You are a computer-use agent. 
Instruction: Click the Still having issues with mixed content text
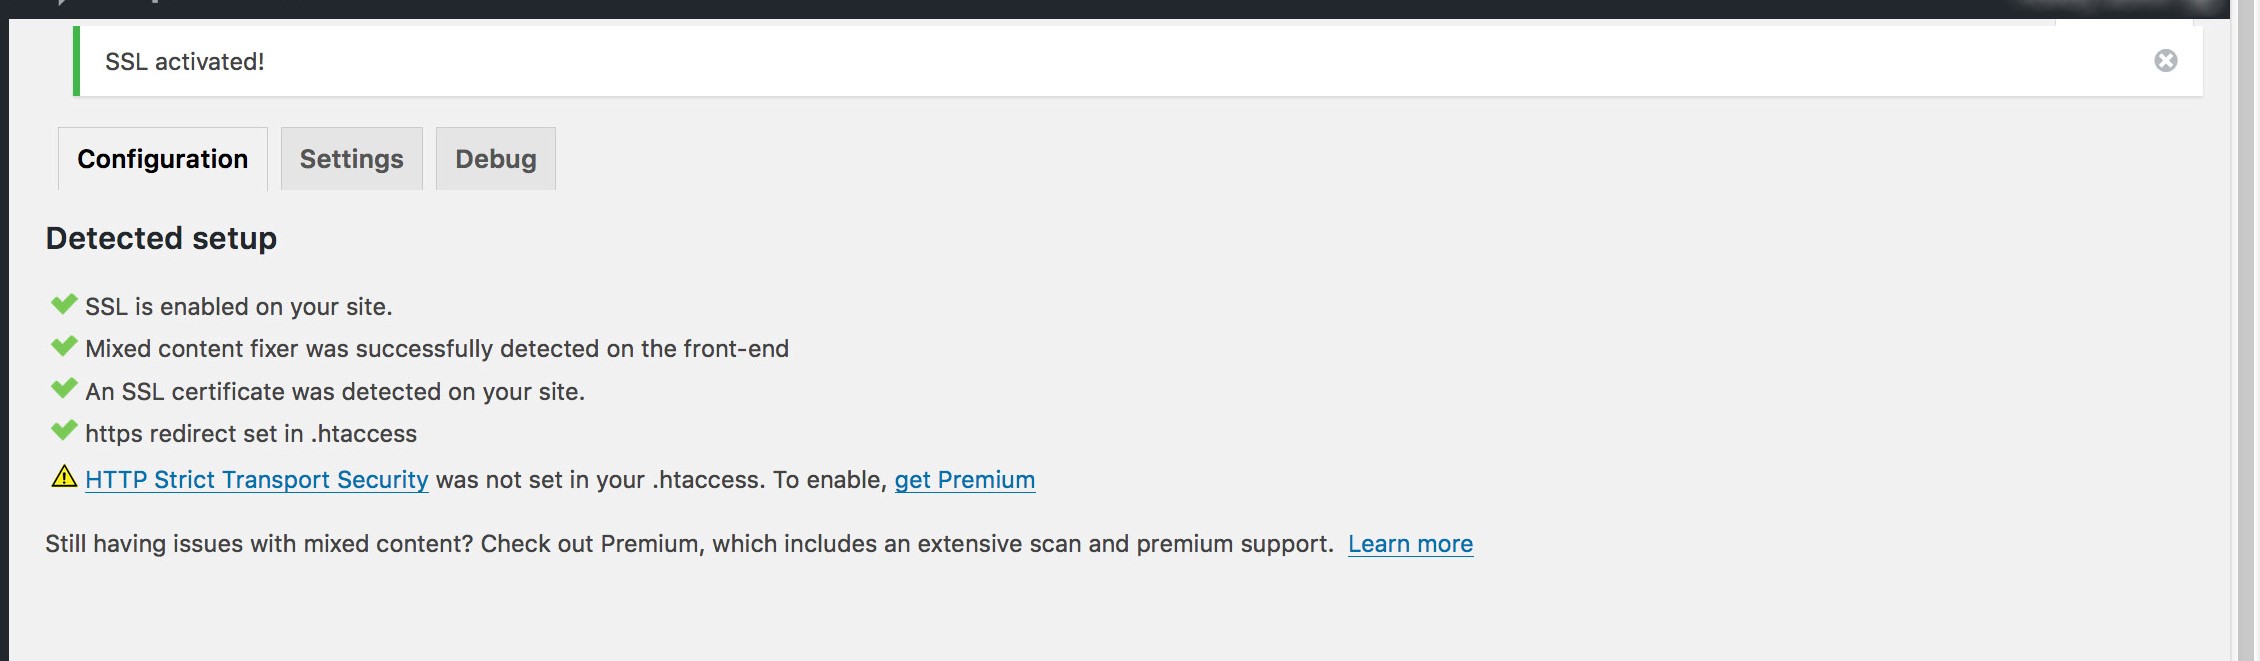[690, 544]
